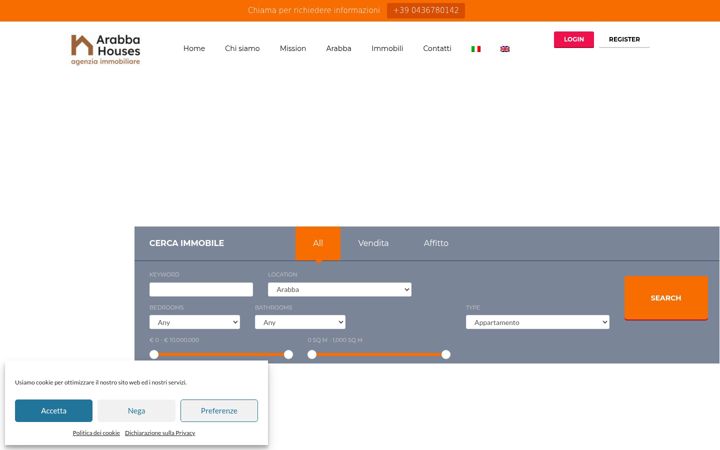Image resolution: width=720 pixels, height=450 pixels.
Task: Call the phone number +39 0436780142
Action: (x=426, y=11)
